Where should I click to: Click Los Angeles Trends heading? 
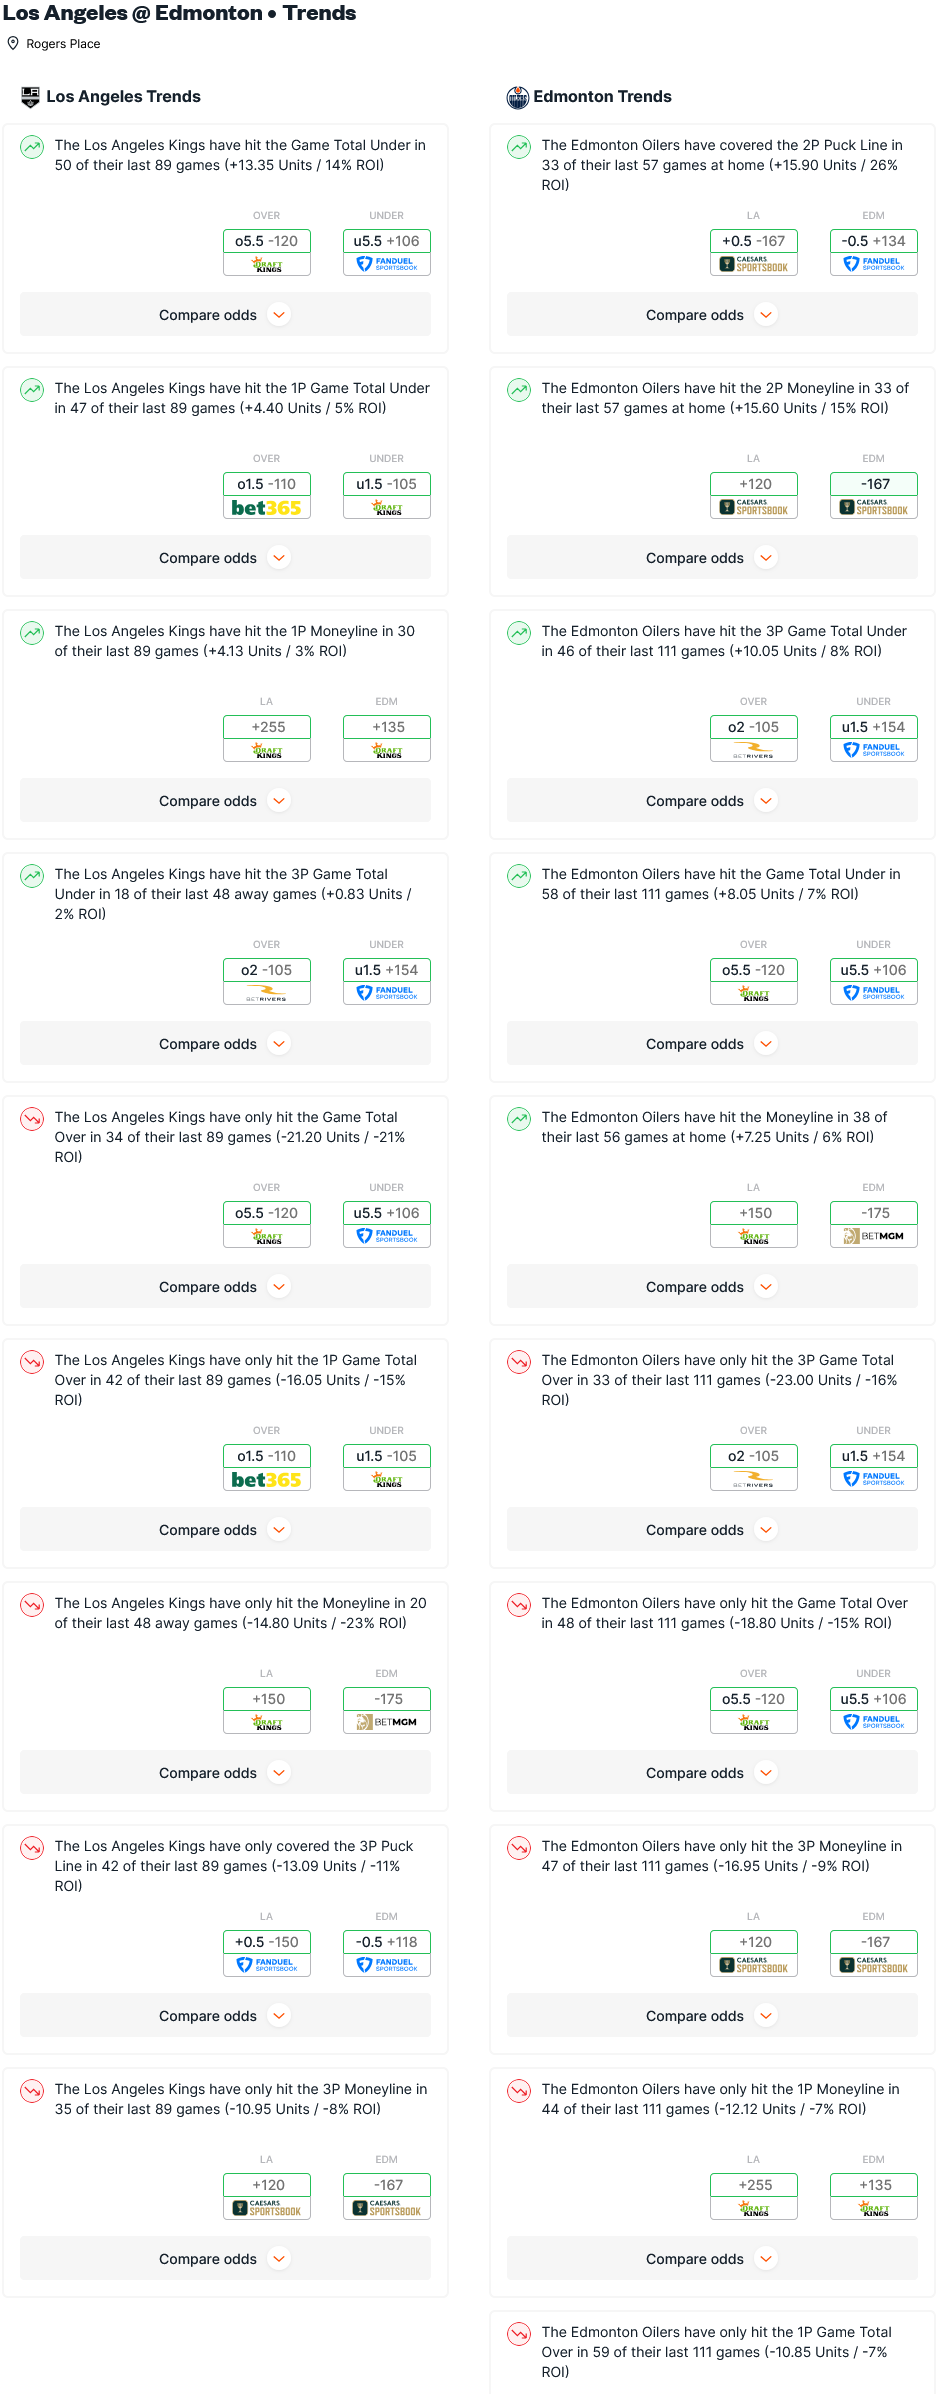(123, 97)
